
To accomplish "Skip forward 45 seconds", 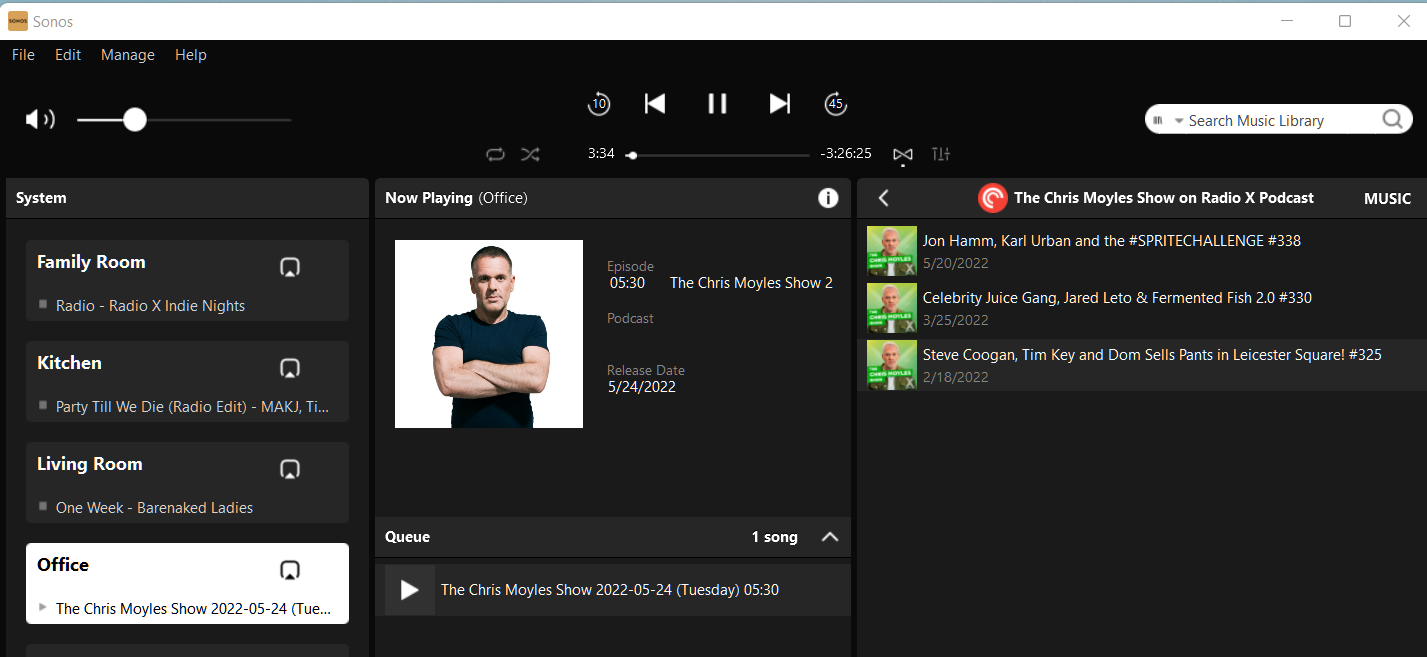I will pyautogui.click(x=835, y=103).
